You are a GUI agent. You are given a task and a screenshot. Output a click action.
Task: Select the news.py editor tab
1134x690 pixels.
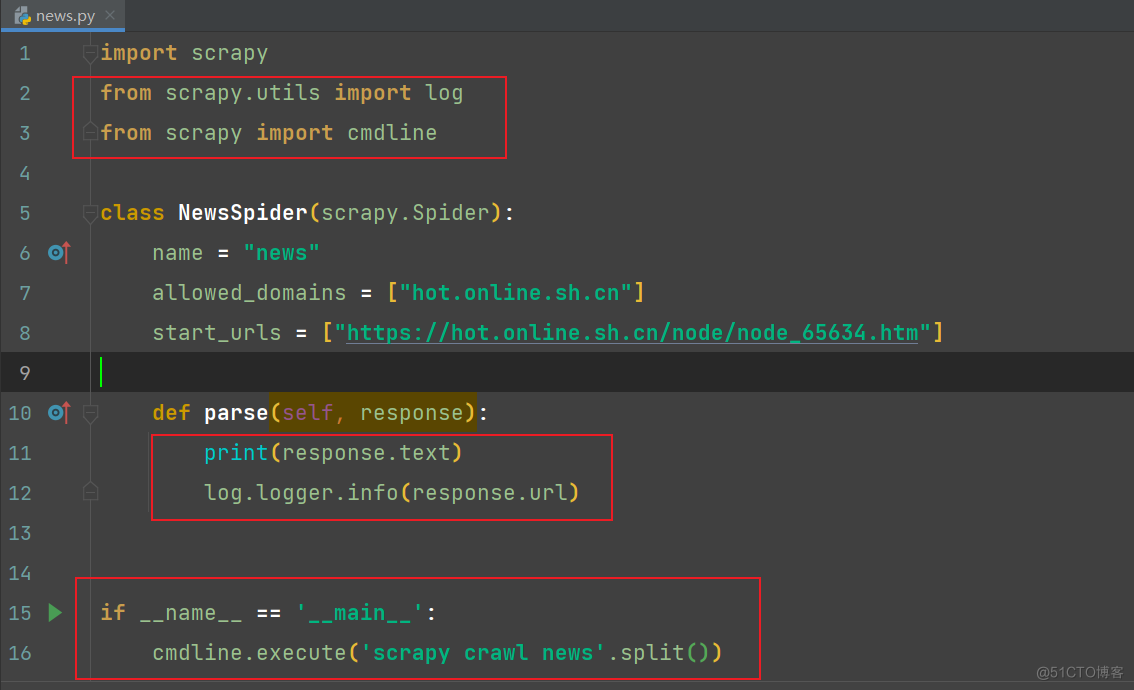click(x=62, y=15)
